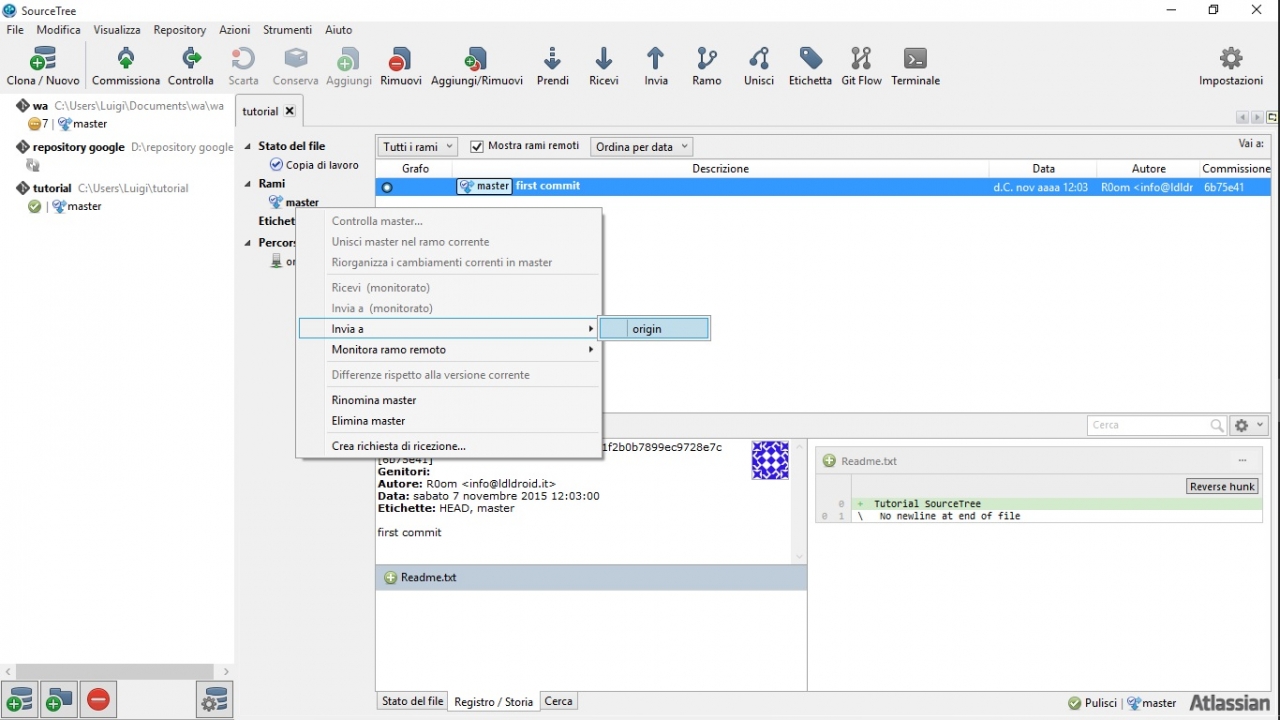Click the Ricevi (pull) toolbar icon

coord(603,59)
